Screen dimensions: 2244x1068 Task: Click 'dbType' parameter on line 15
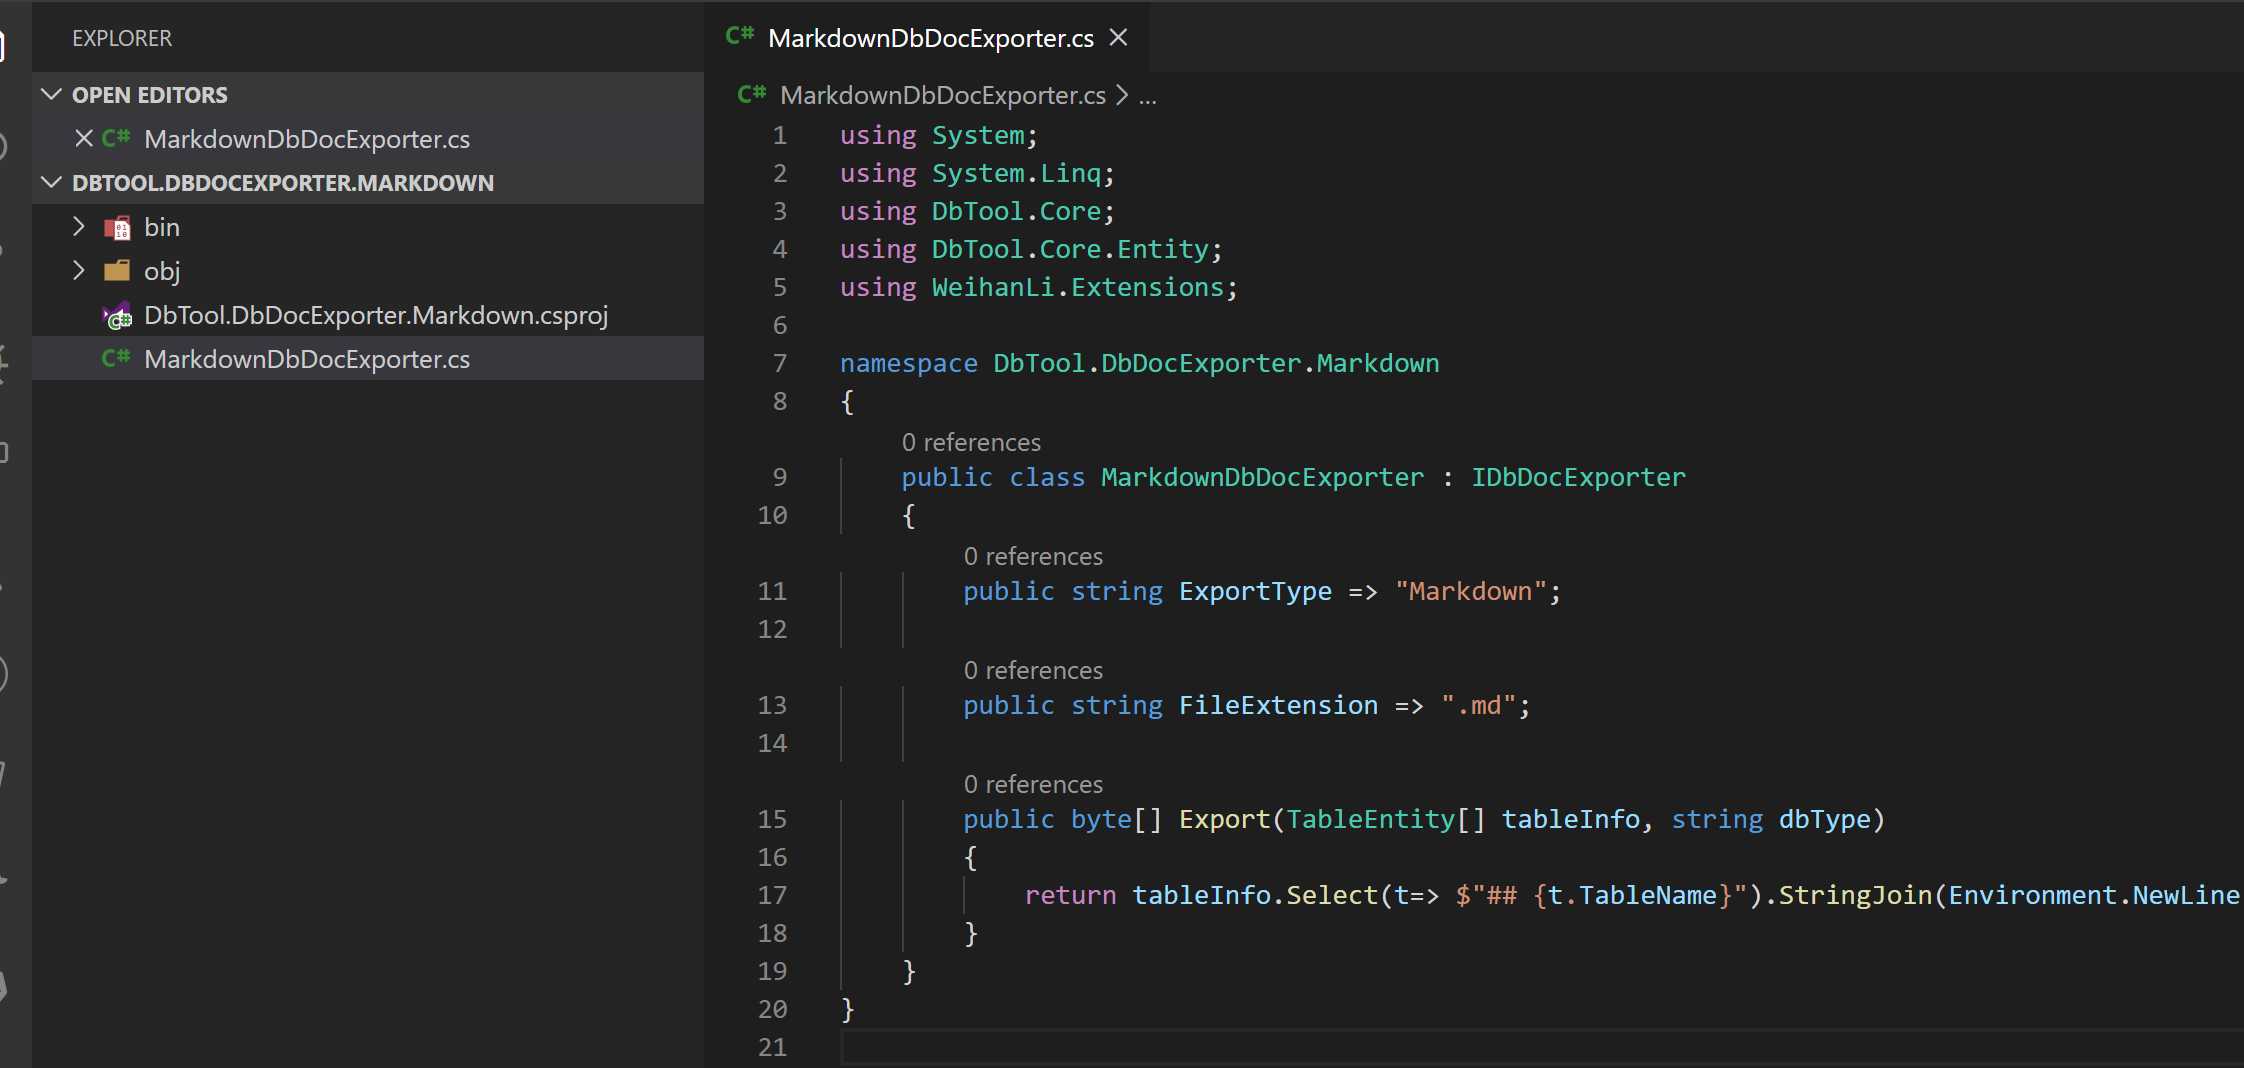[x=1824, y=819]
